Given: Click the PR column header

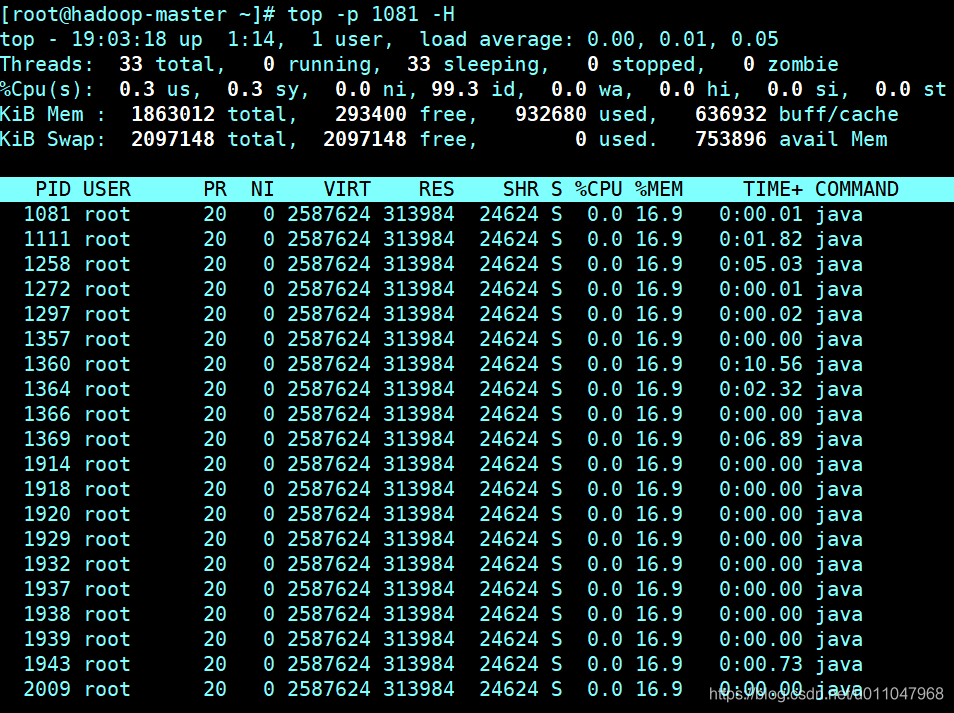Looking at the screenshot, I should tap(215, 189).
